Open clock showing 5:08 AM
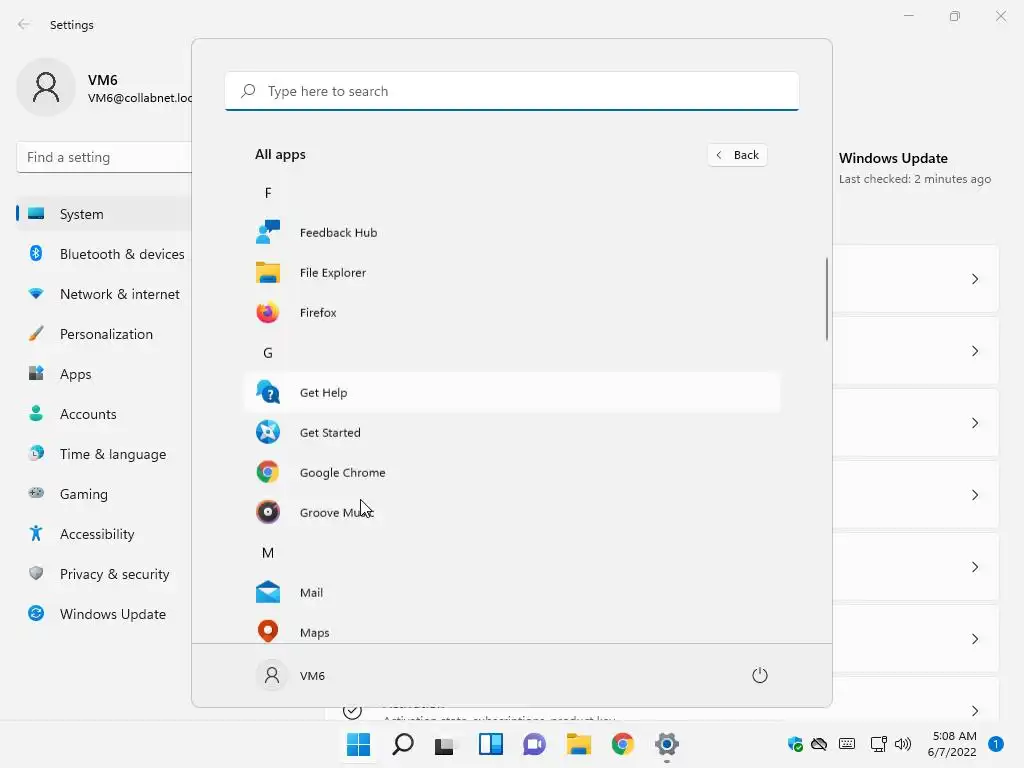The height and width of the screenshot is (768, 1024). [953, 744]
